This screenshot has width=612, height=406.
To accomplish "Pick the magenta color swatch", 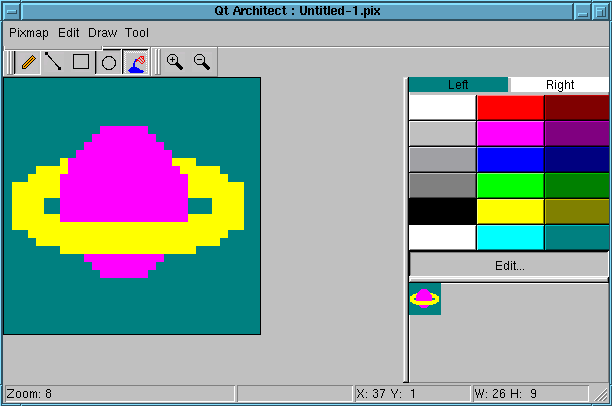I will (510, 134).
